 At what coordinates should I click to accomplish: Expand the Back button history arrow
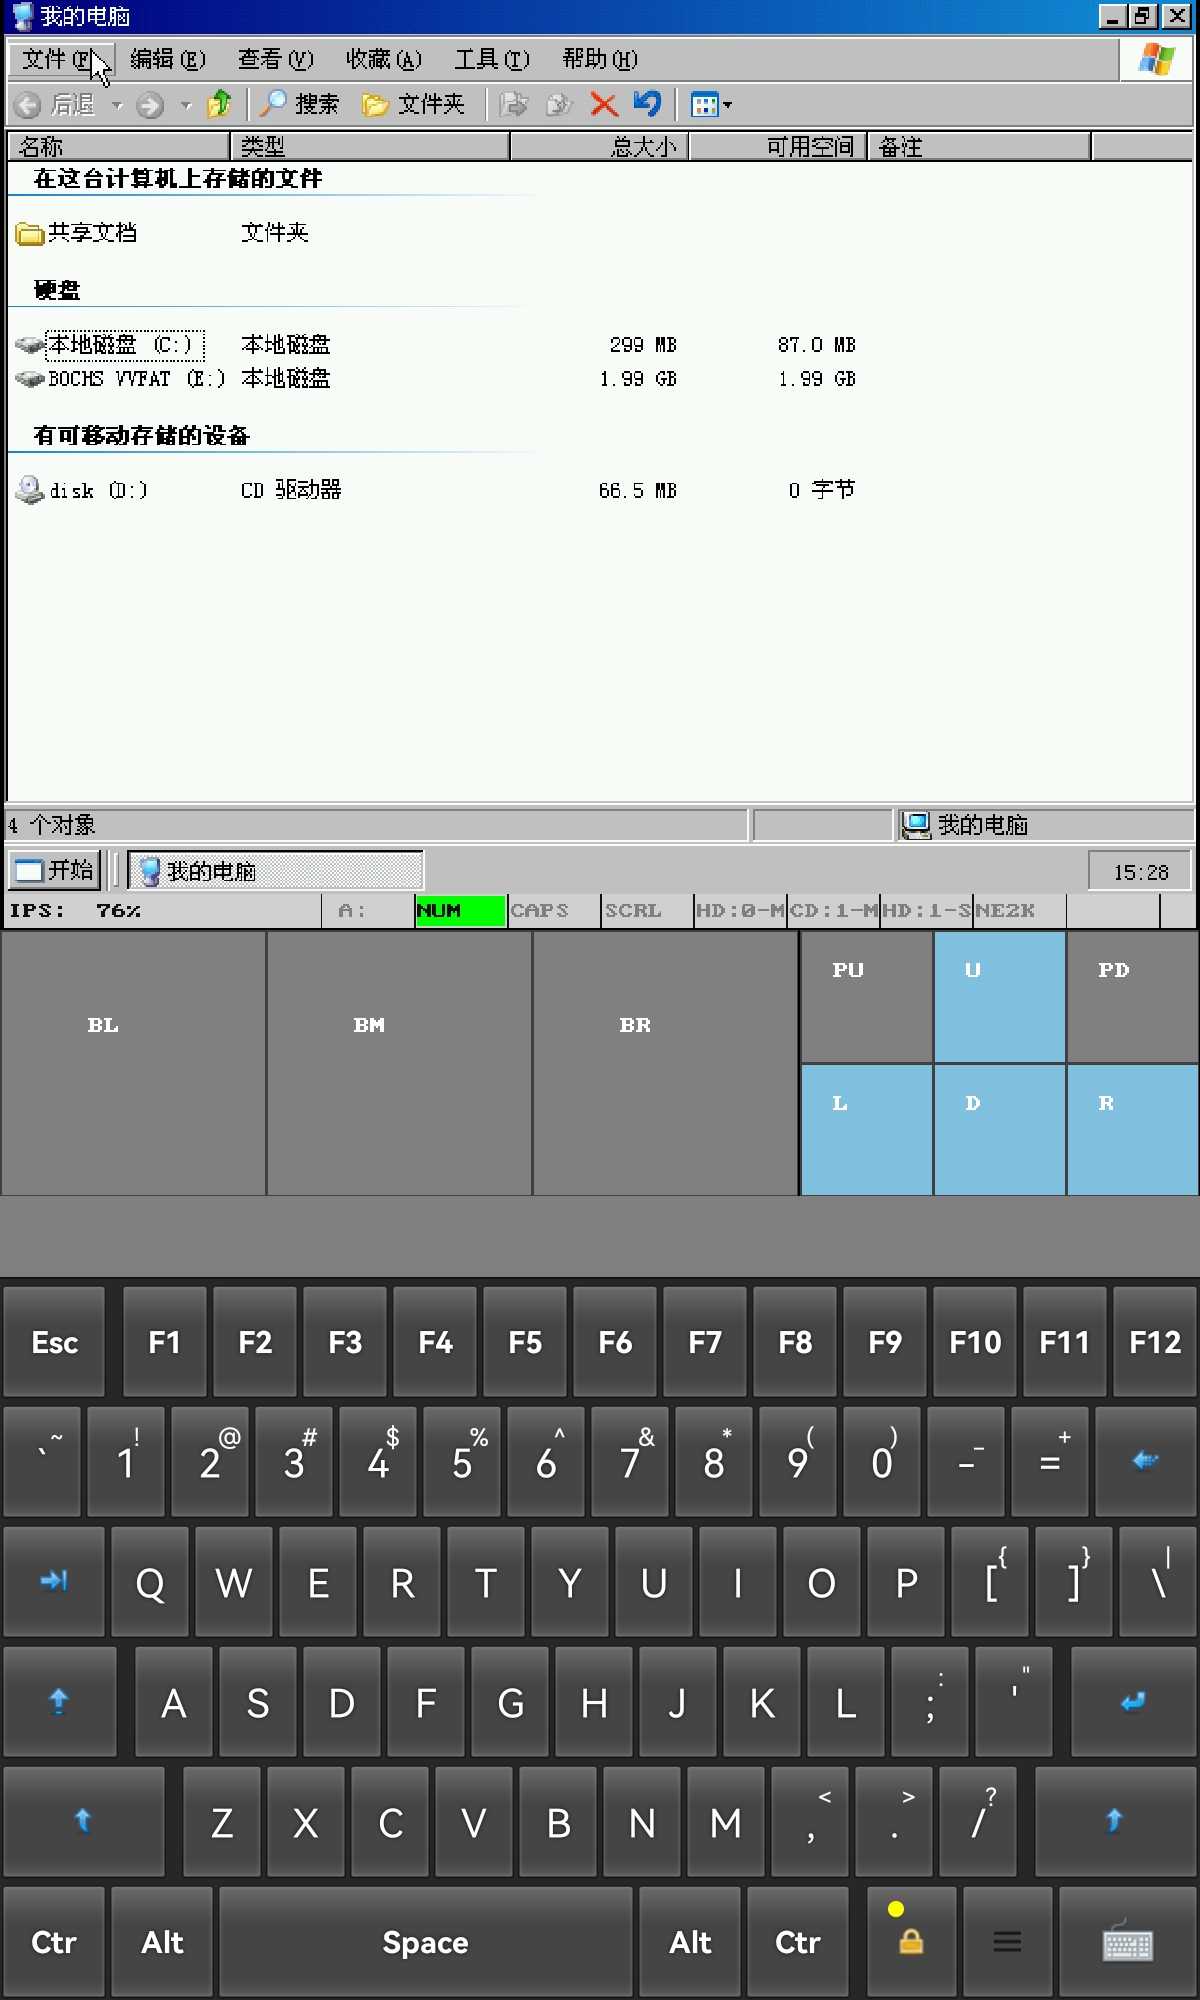[x=117, y=105]
